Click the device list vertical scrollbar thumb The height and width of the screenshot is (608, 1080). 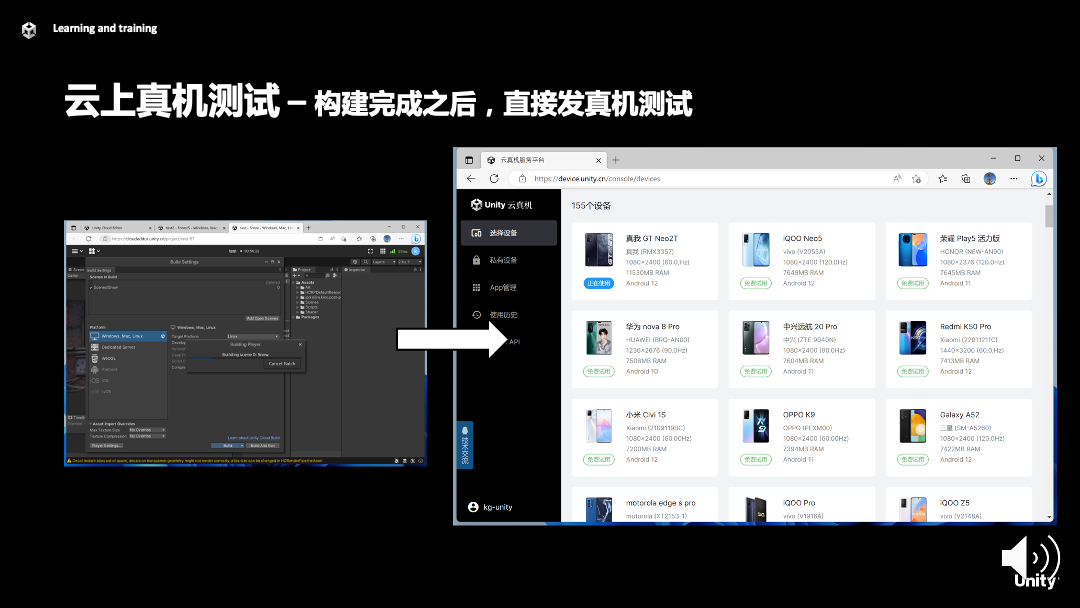click(x=1049, y=216)
